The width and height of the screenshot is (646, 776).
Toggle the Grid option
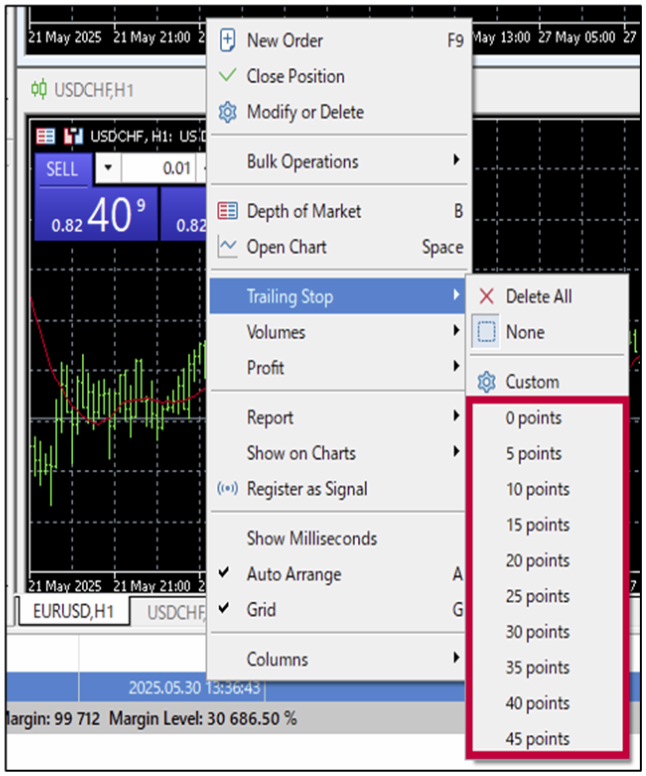261,610
